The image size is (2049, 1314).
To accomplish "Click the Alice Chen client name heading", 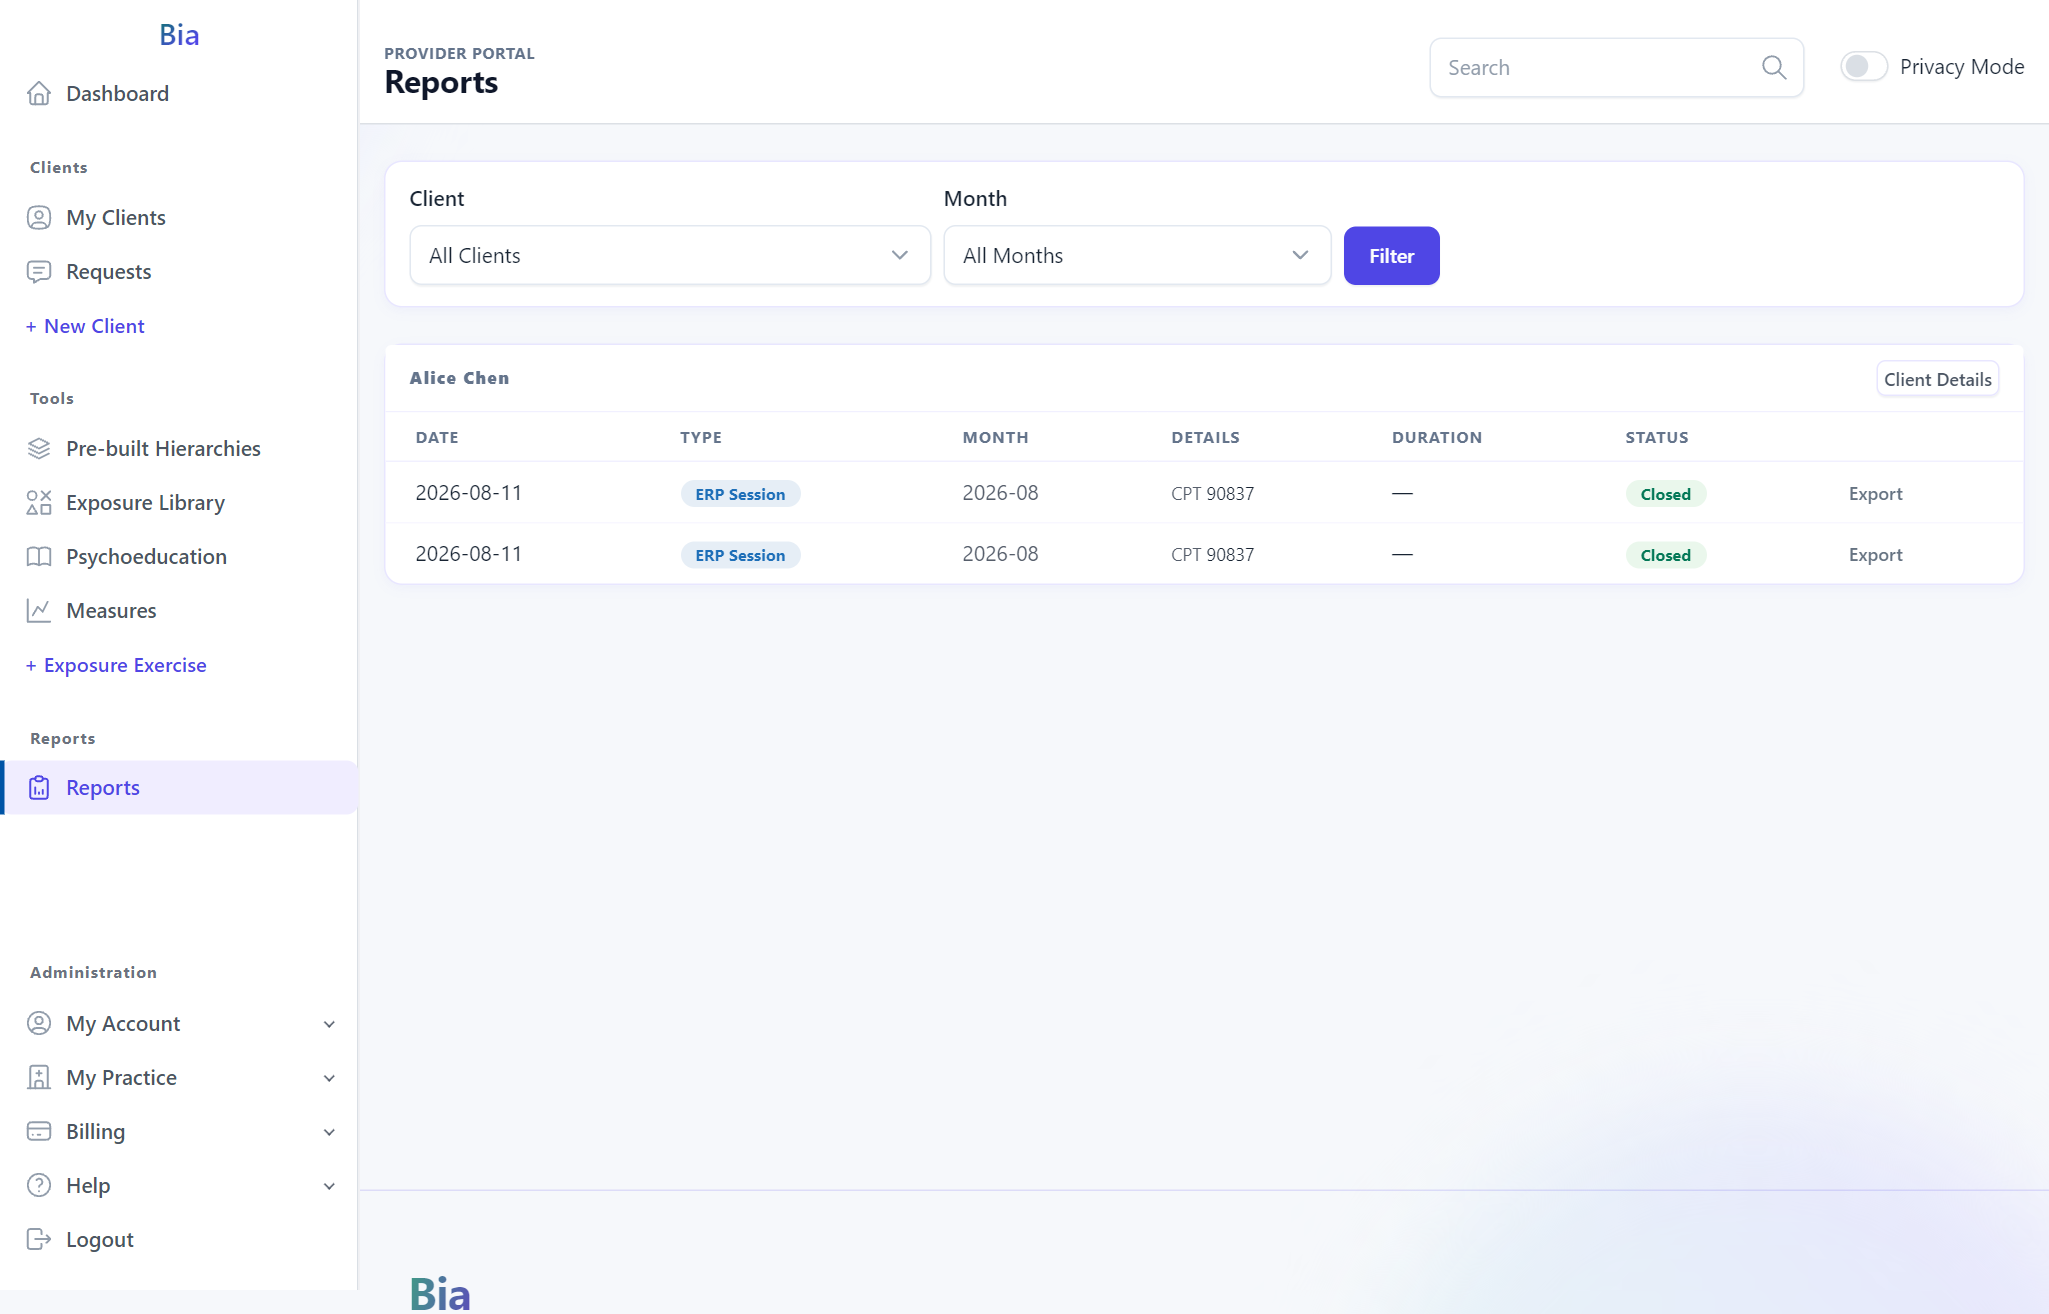I will tap(459, 378).
